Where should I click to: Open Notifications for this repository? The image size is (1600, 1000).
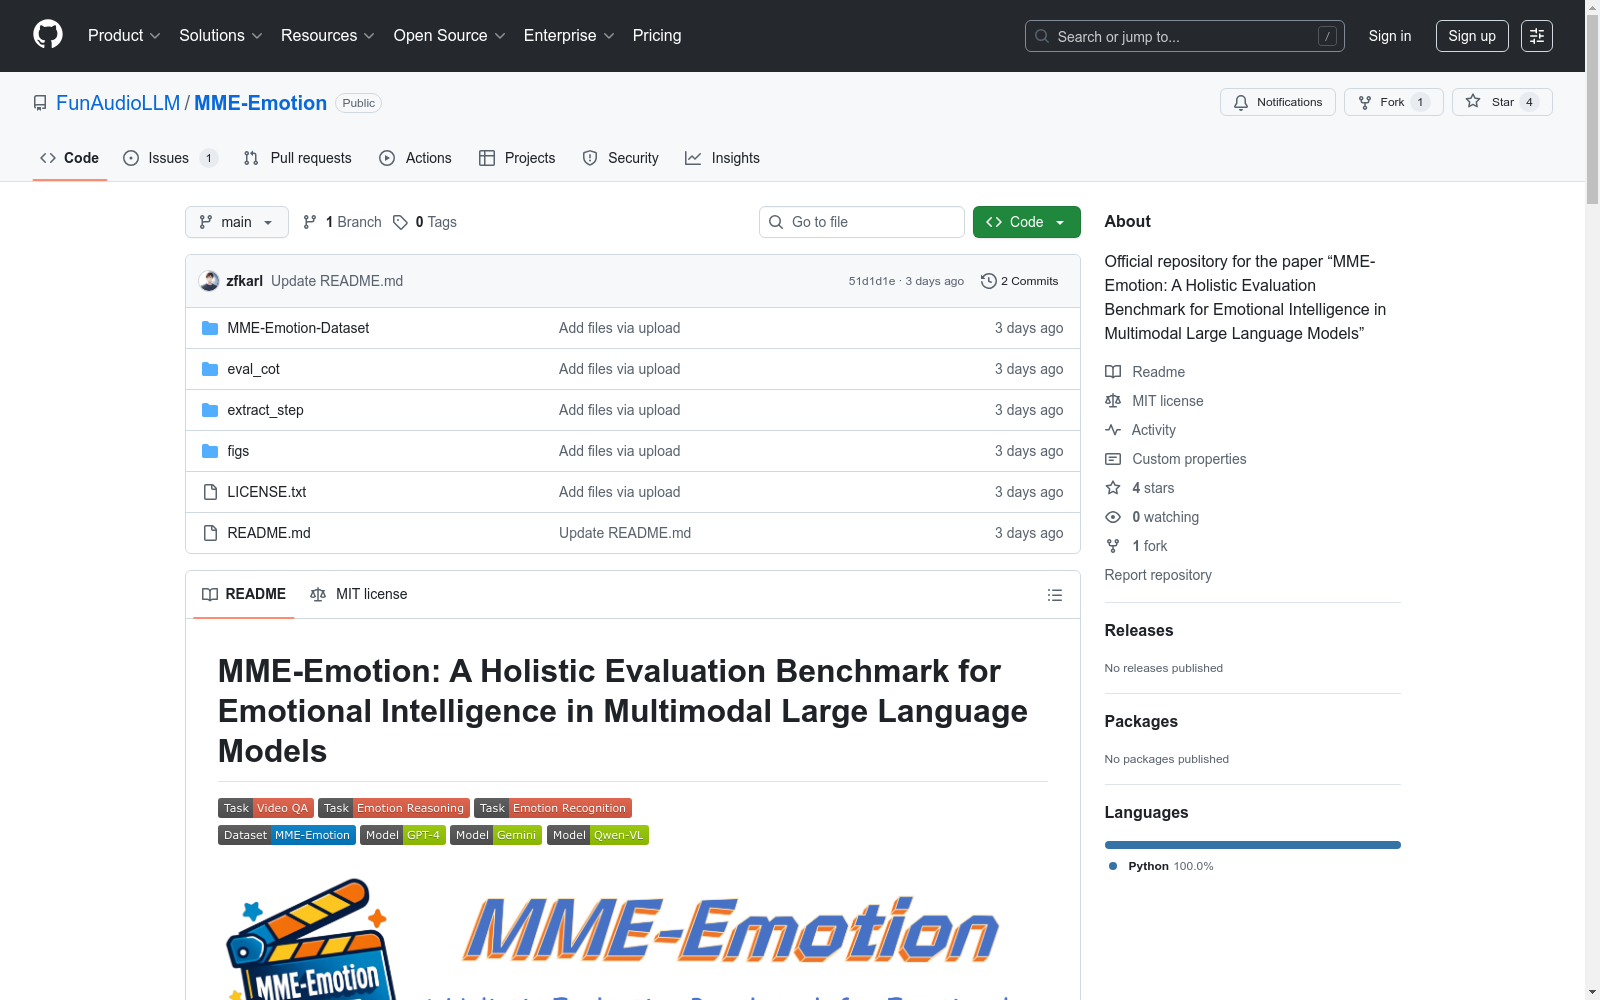[x=1277, y=102]
